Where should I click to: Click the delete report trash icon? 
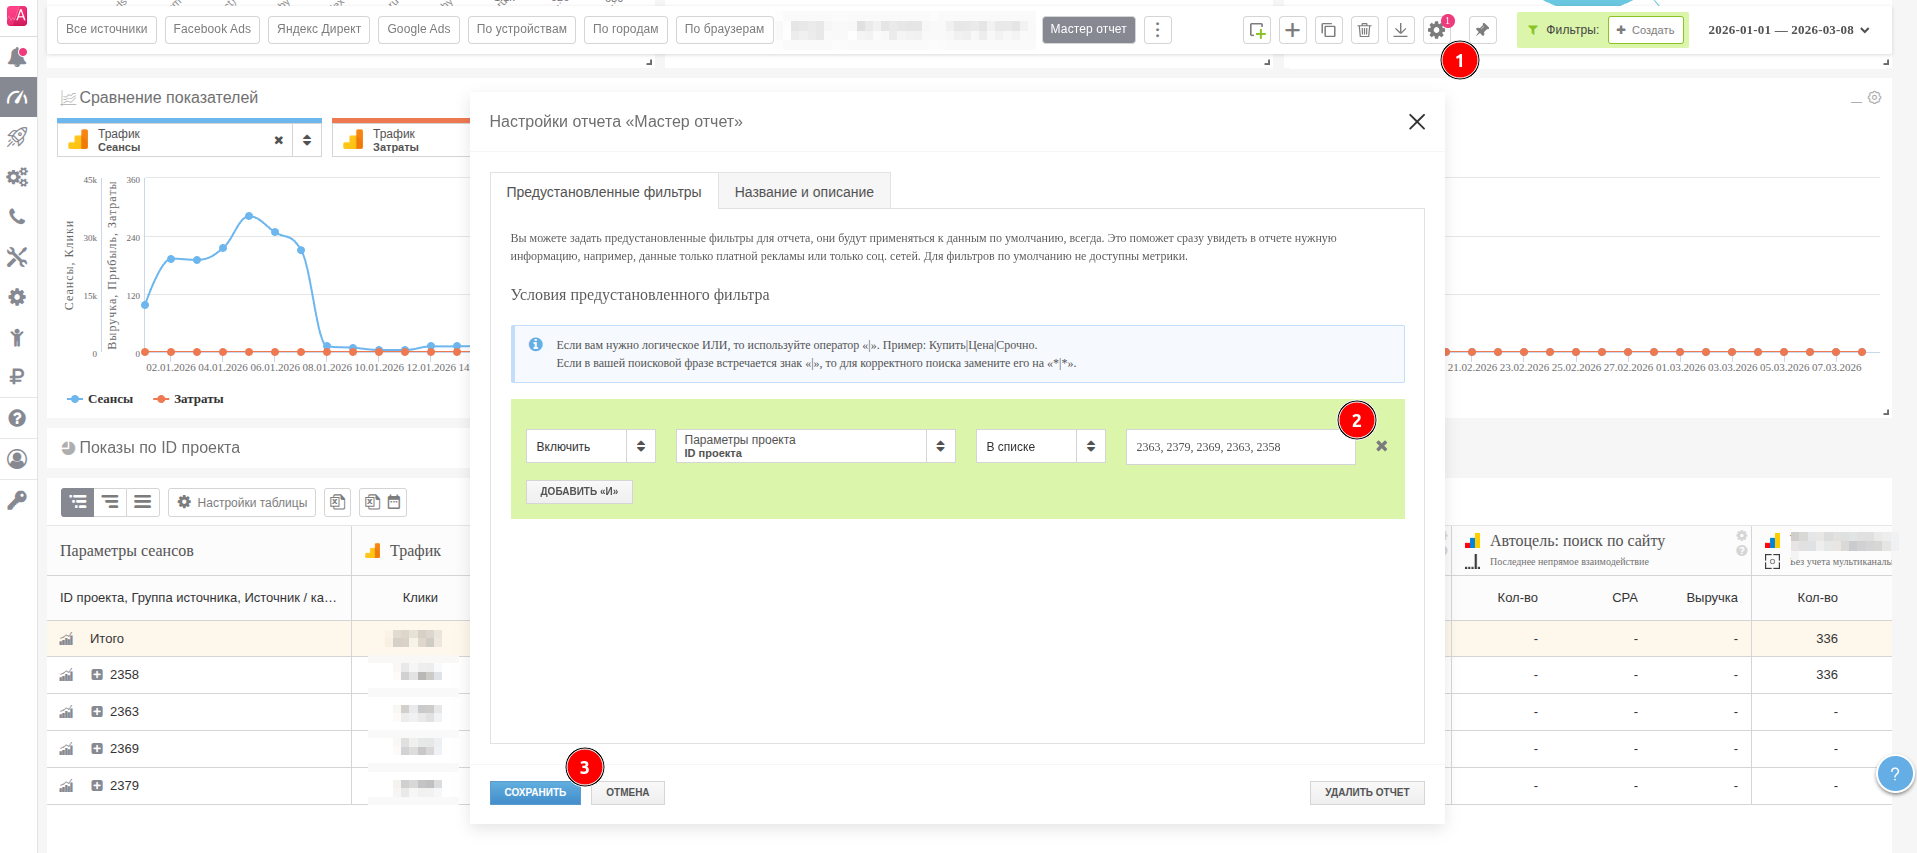[x=1364, y=30]
